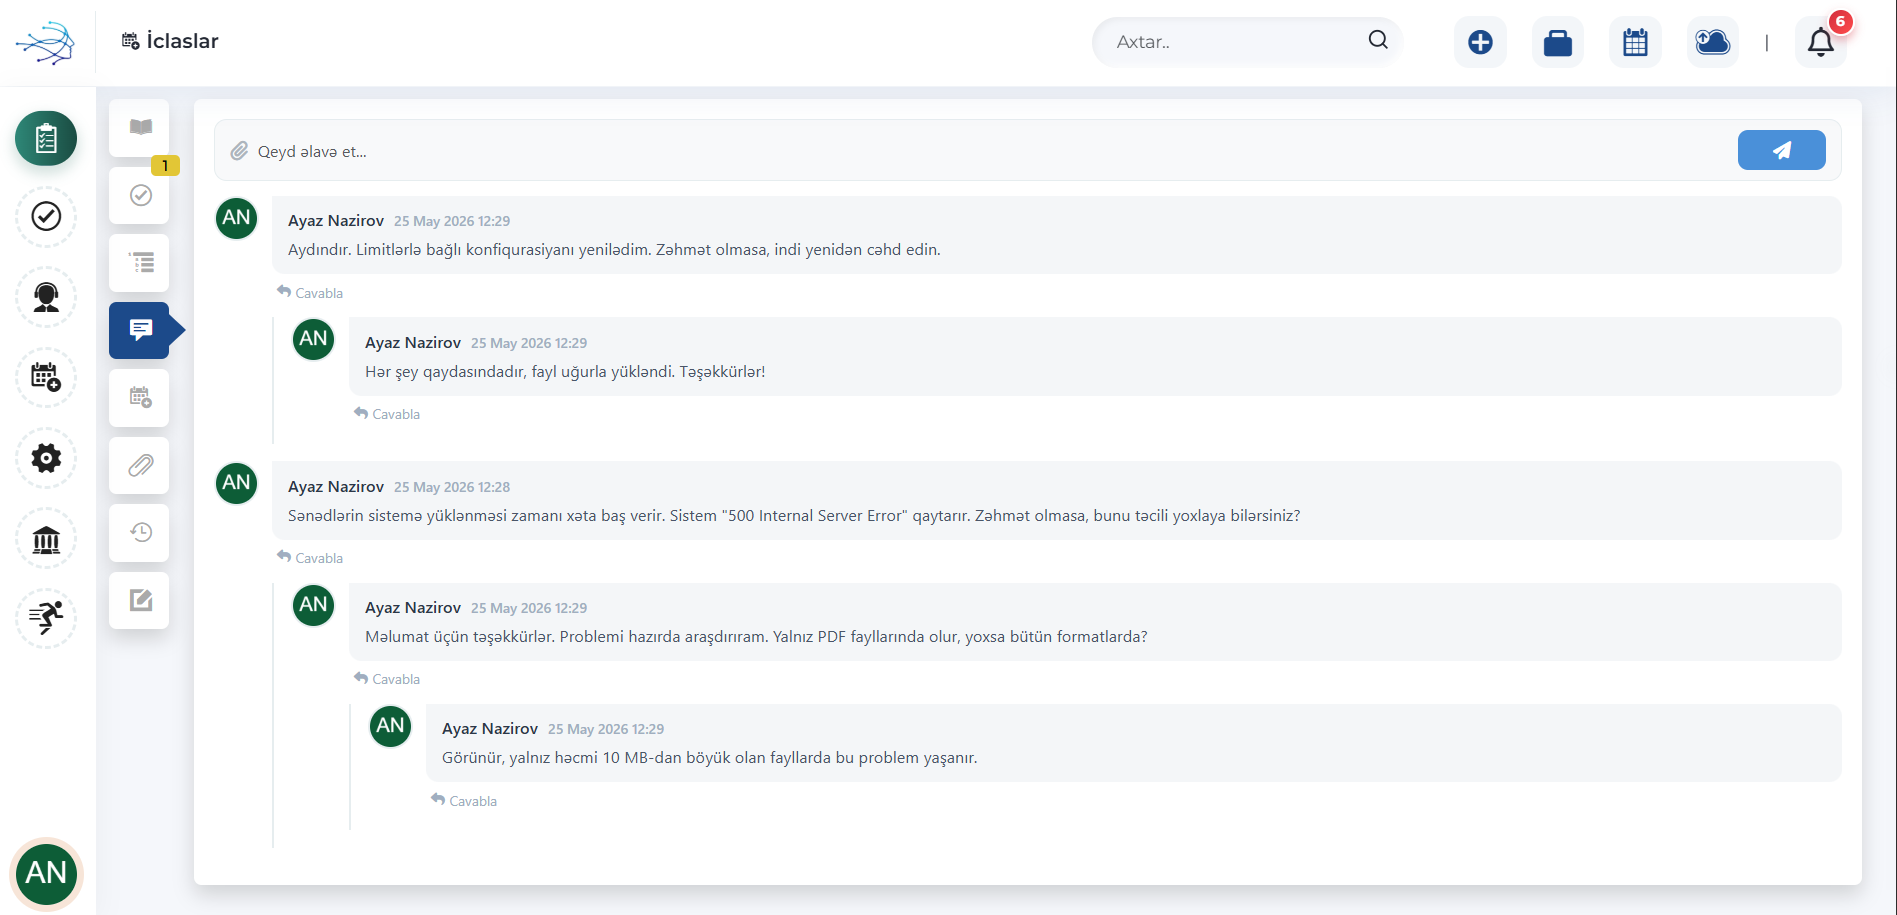The image size is (1897, 915).
Task: Open the calendar icon in header
Action: click(1635, 42)
